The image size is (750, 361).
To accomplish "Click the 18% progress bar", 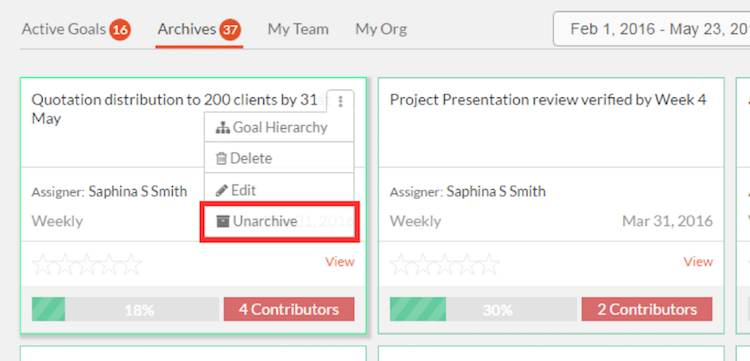I will (125, 309).
